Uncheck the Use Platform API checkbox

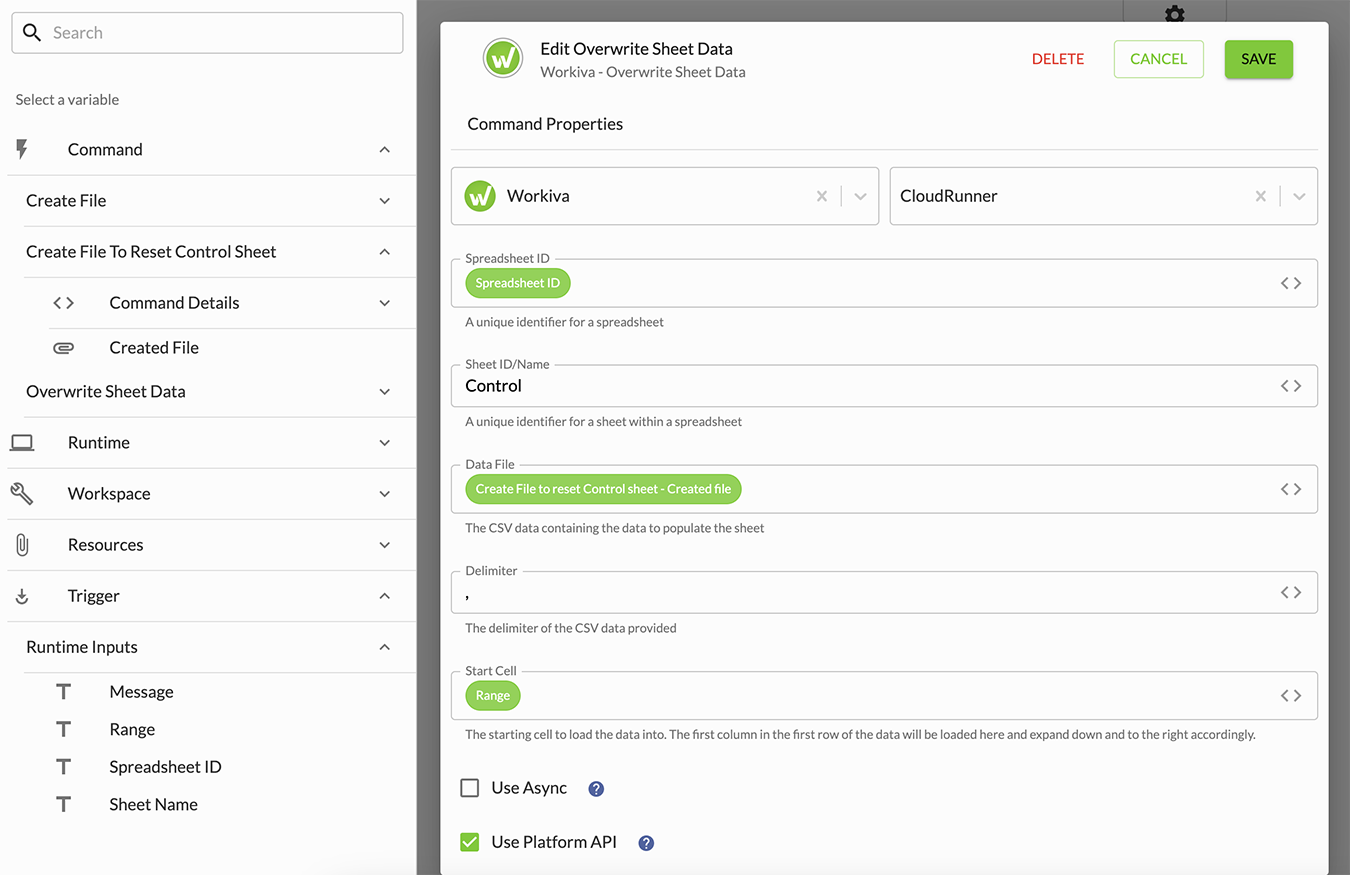[470, 842]
